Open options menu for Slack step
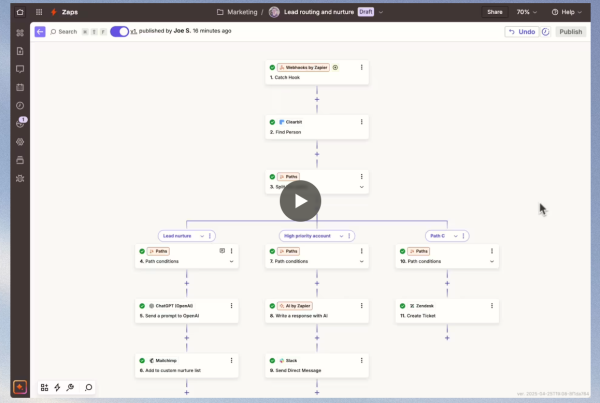 click(x=362, y=361)
